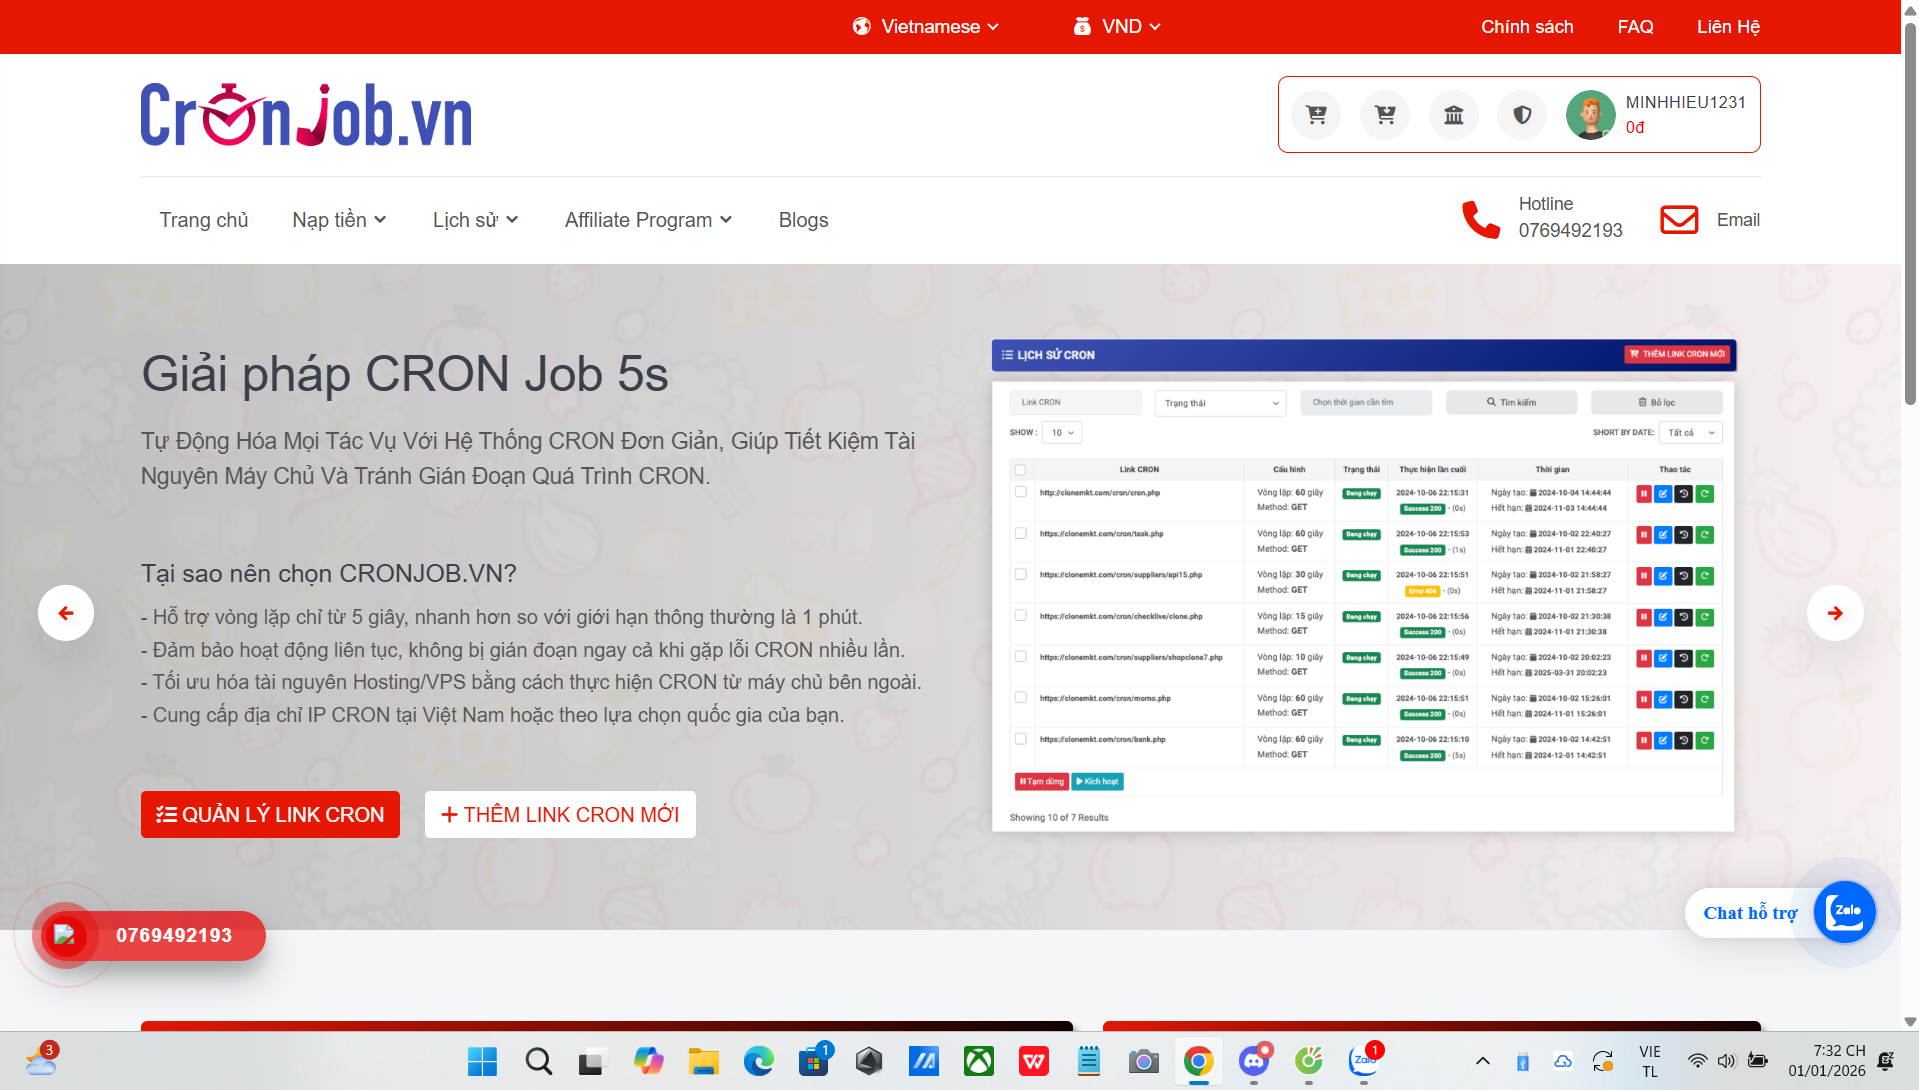Expand the Trạng thái status dropdown

[x=1220, y=403]
